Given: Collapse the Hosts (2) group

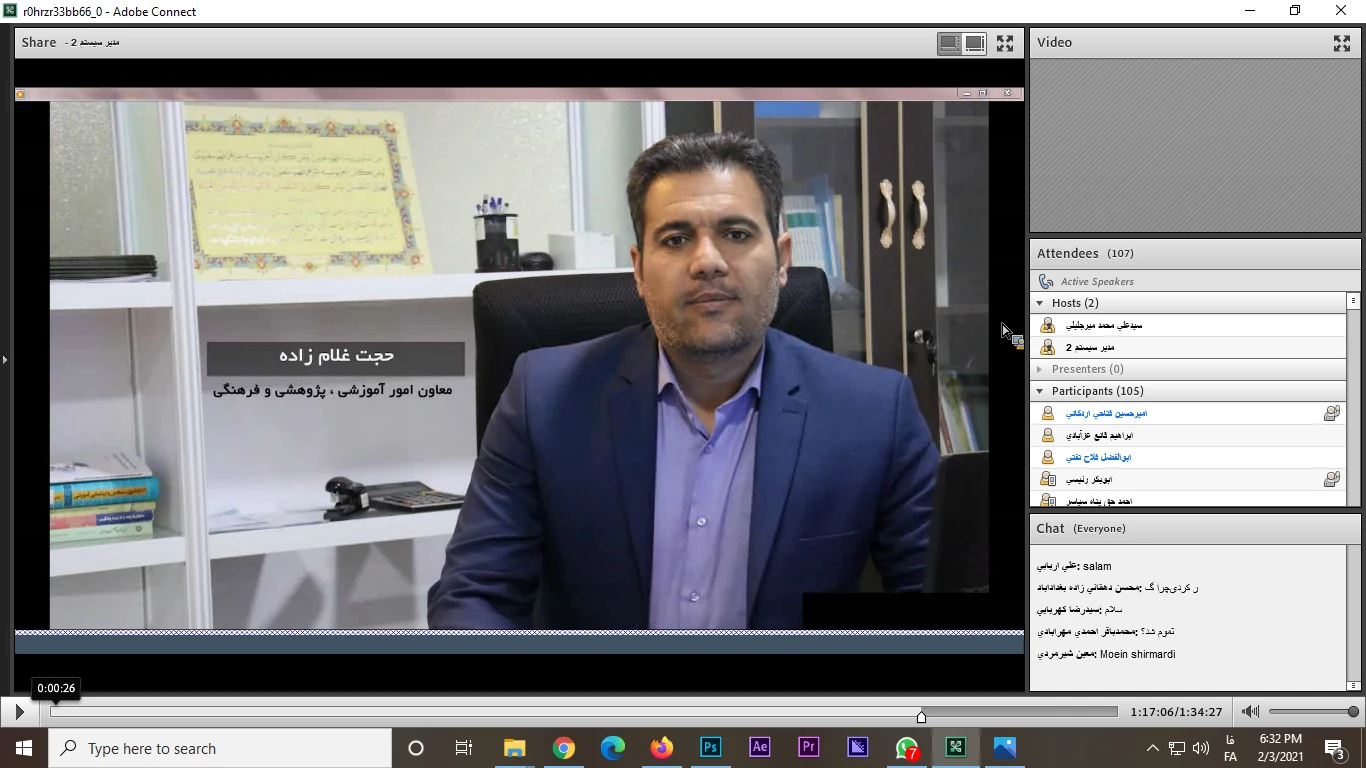Looking at the screenshot, I should pos(1040,303).
